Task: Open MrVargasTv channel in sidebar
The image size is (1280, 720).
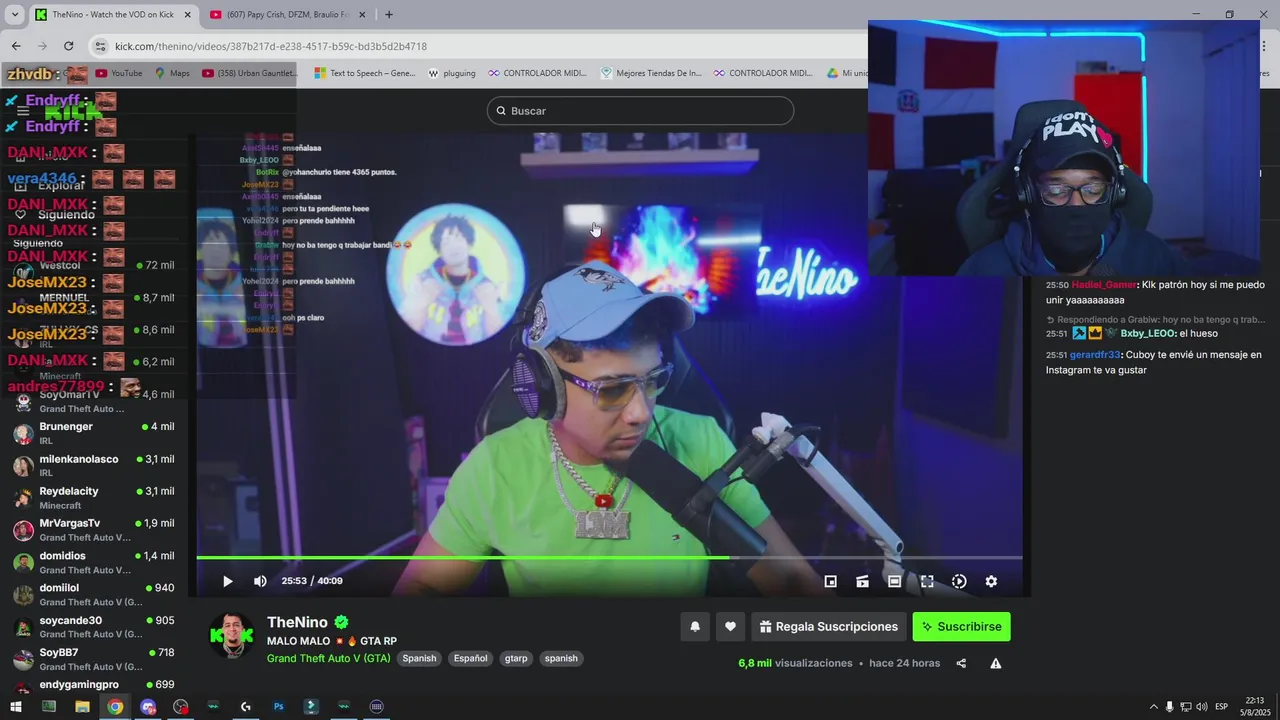Action: 94,529
